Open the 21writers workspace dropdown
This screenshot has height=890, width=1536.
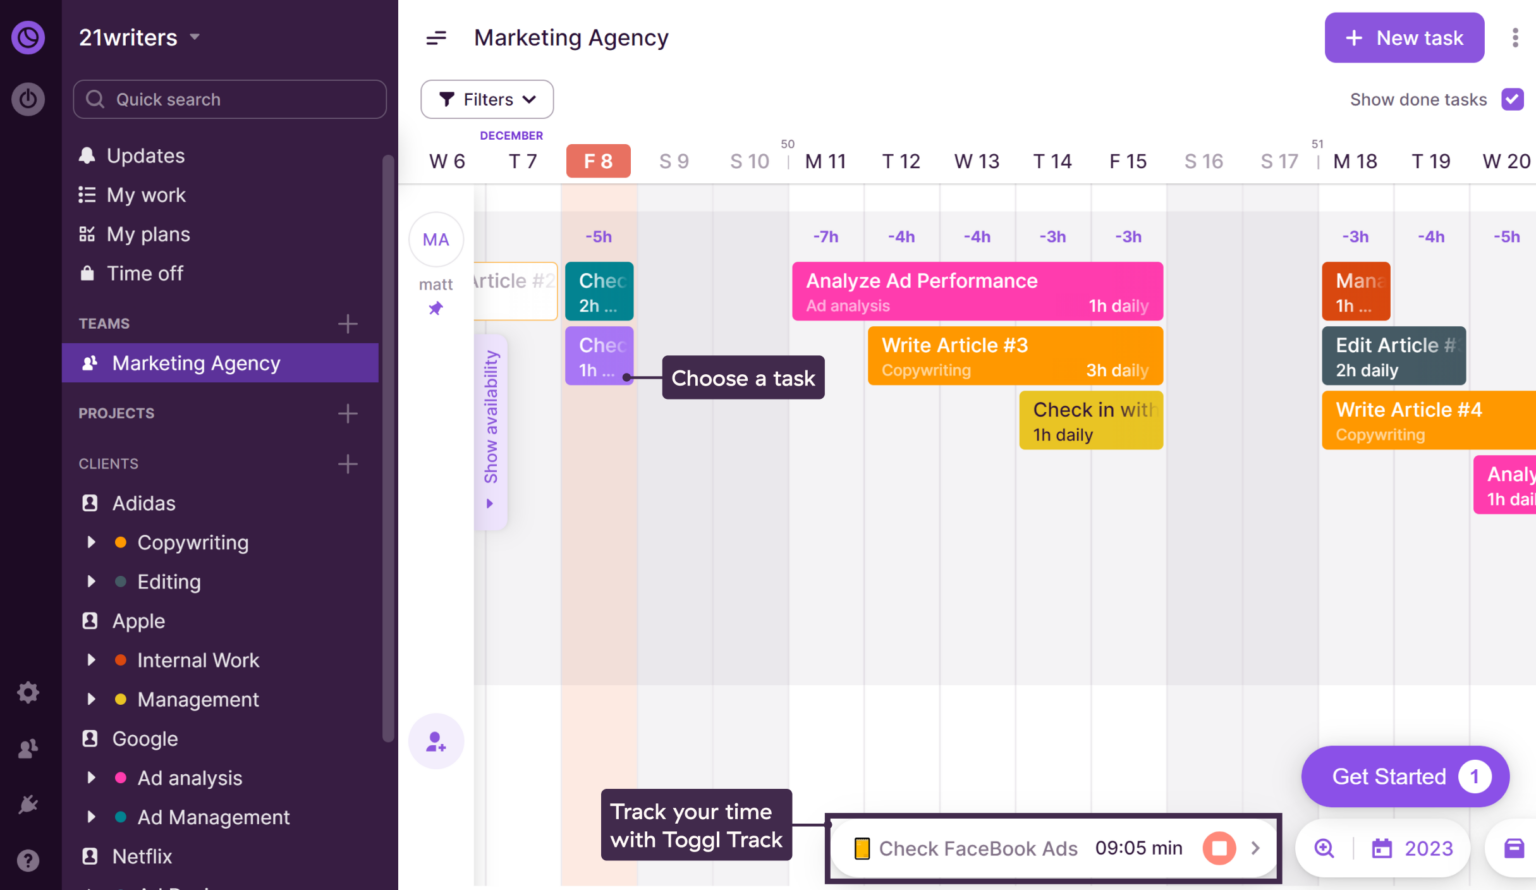140,37
